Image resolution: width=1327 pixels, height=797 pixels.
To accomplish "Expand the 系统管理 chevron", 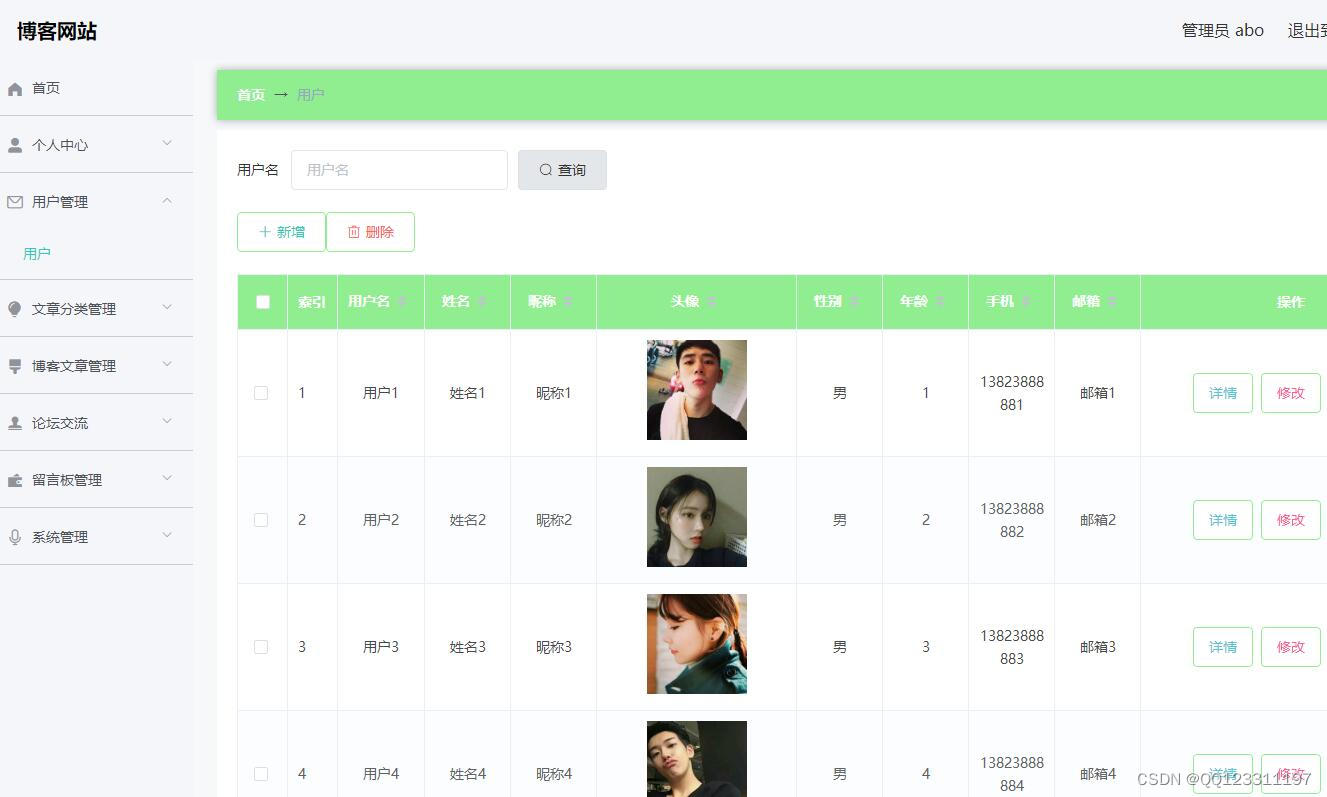I will (167, 535).
